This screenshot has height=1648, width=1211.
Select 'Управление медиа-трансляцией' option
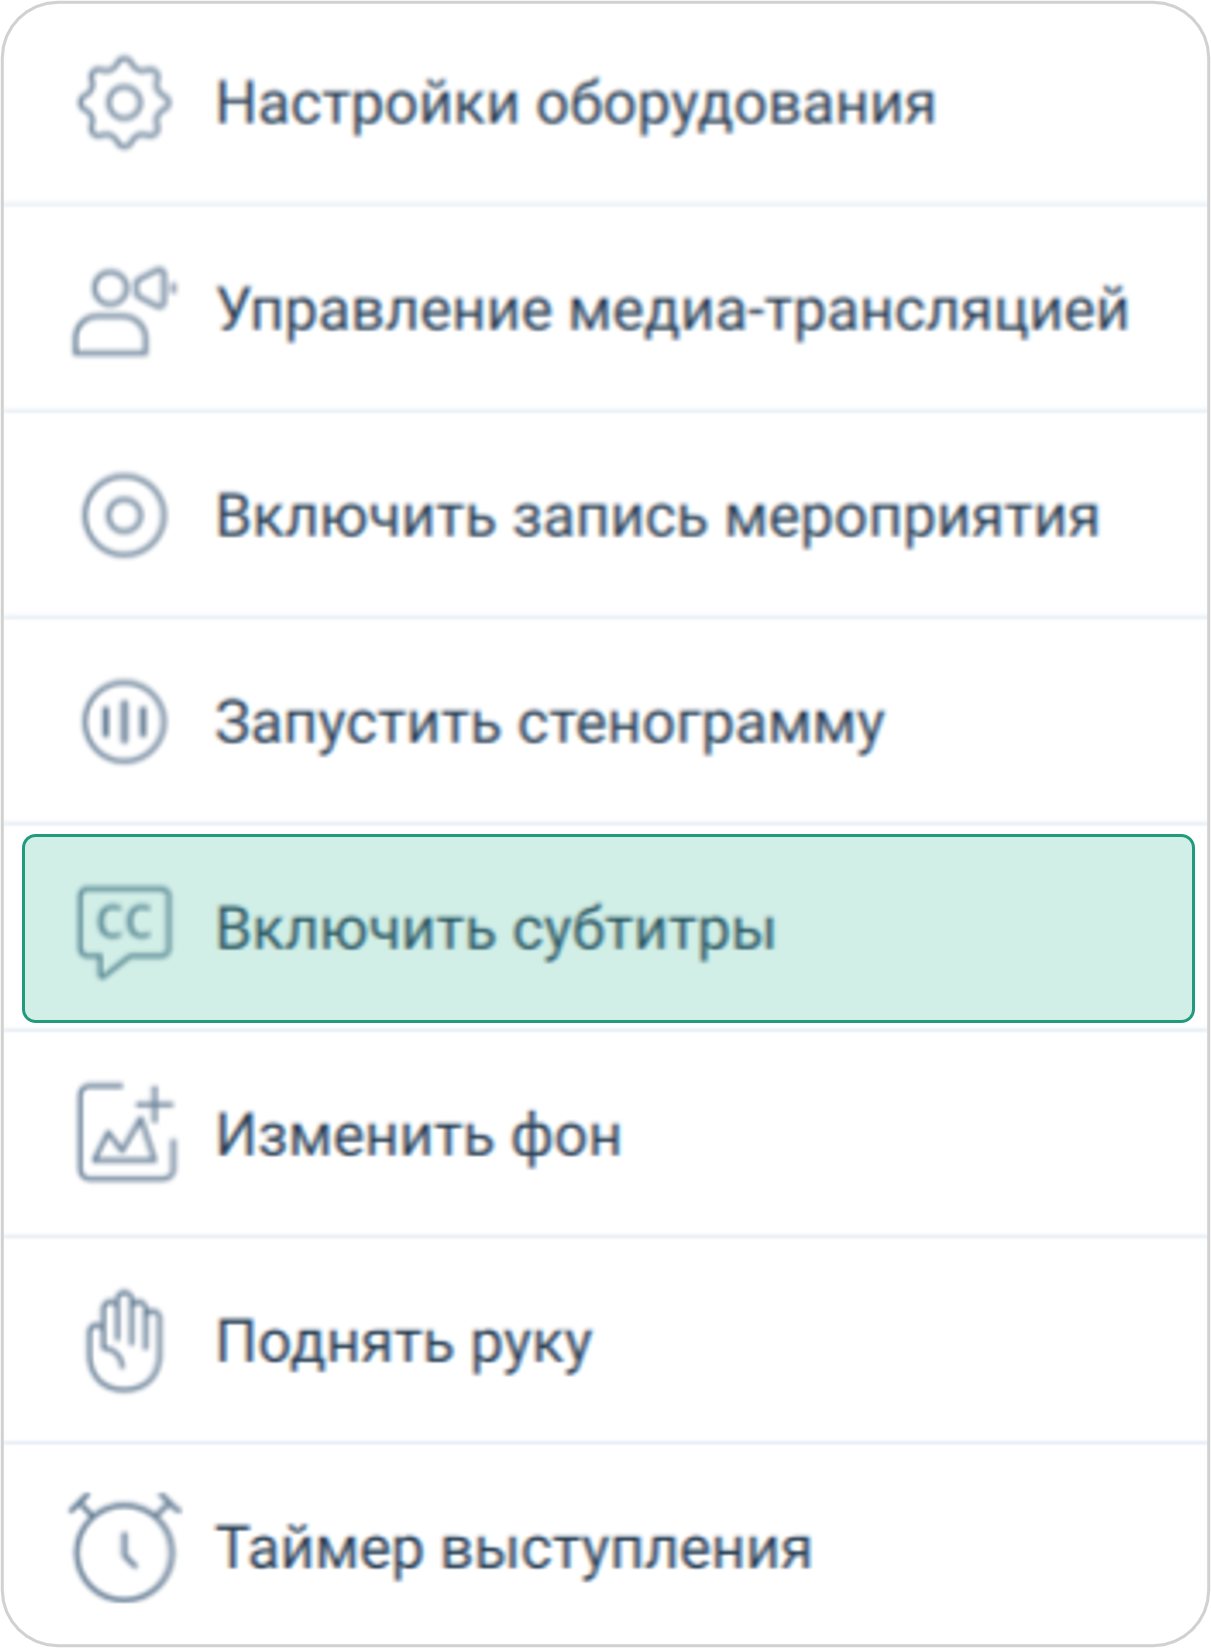point(672,310)
